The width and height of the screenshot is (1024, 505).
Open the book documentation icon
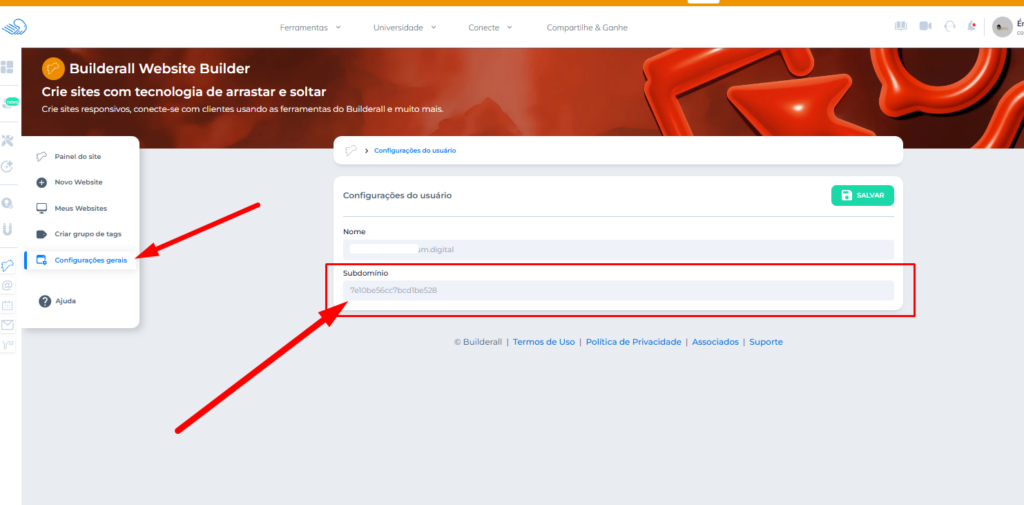pos(900,27)
